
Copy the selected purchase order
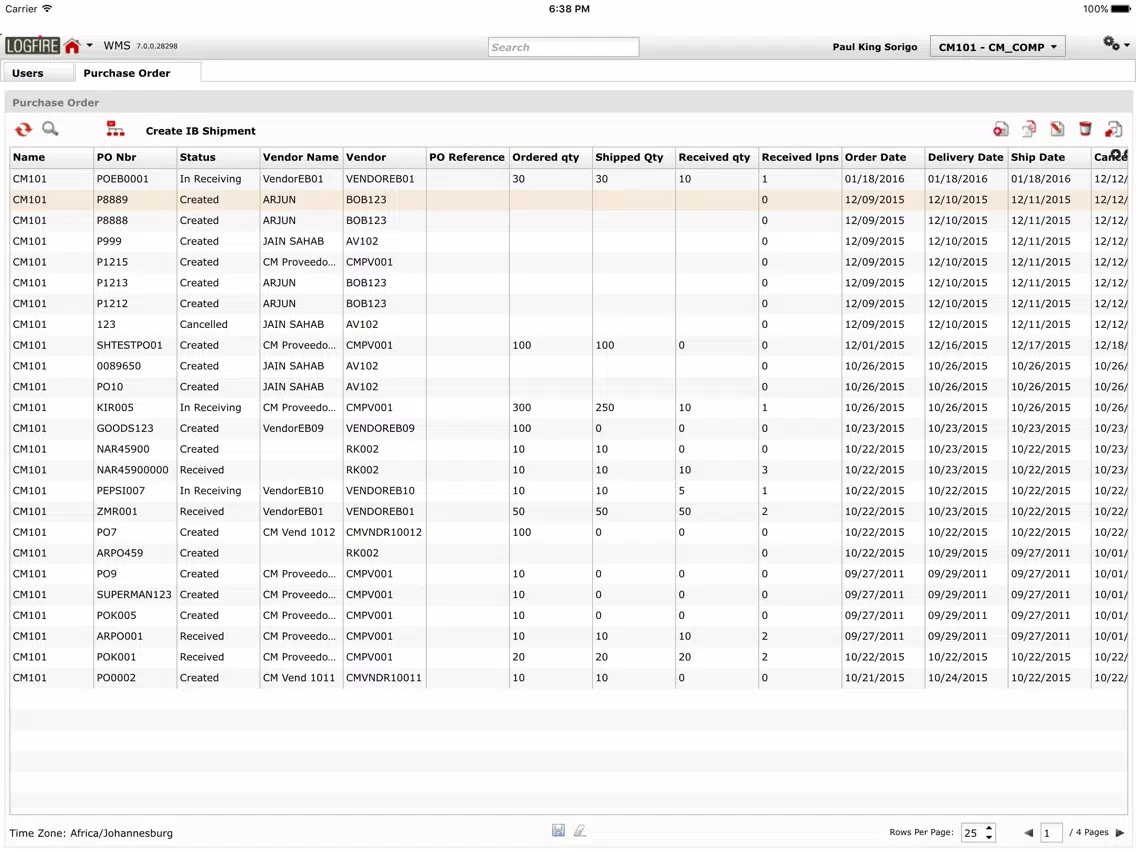pos(1029,130)
